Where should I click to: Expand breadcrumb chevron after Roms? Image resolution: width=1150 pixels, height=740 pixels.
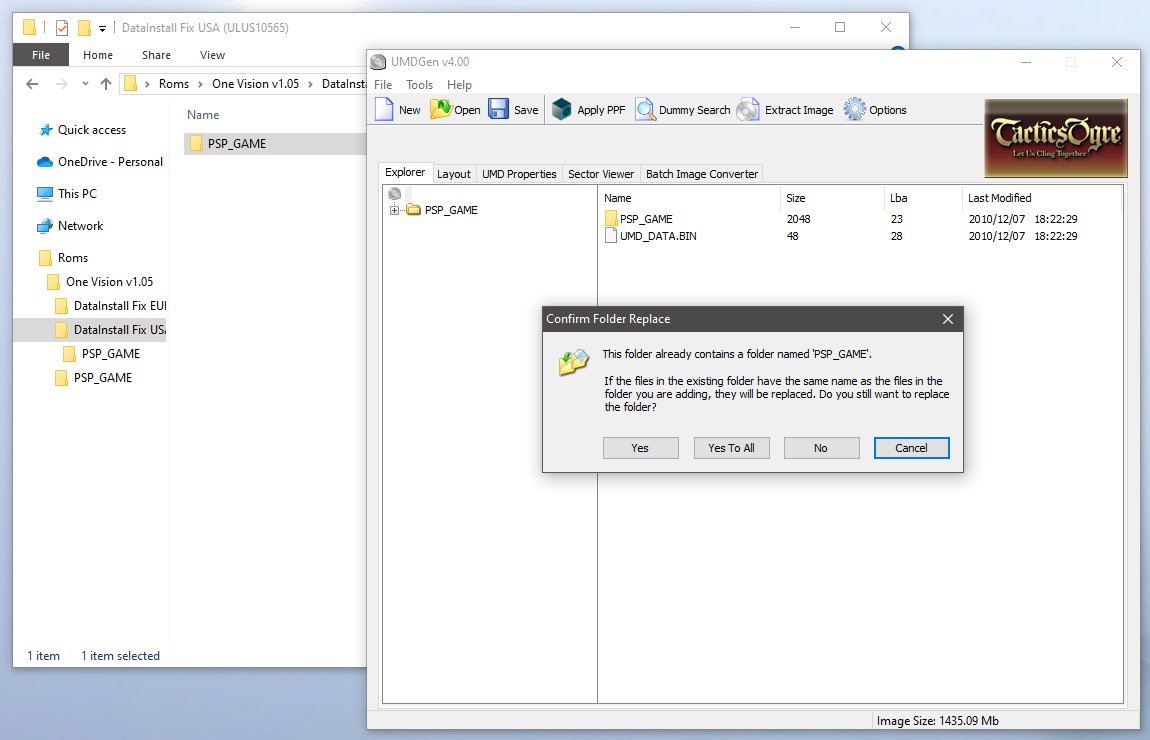pyautogui.click(x=201, y=84)
